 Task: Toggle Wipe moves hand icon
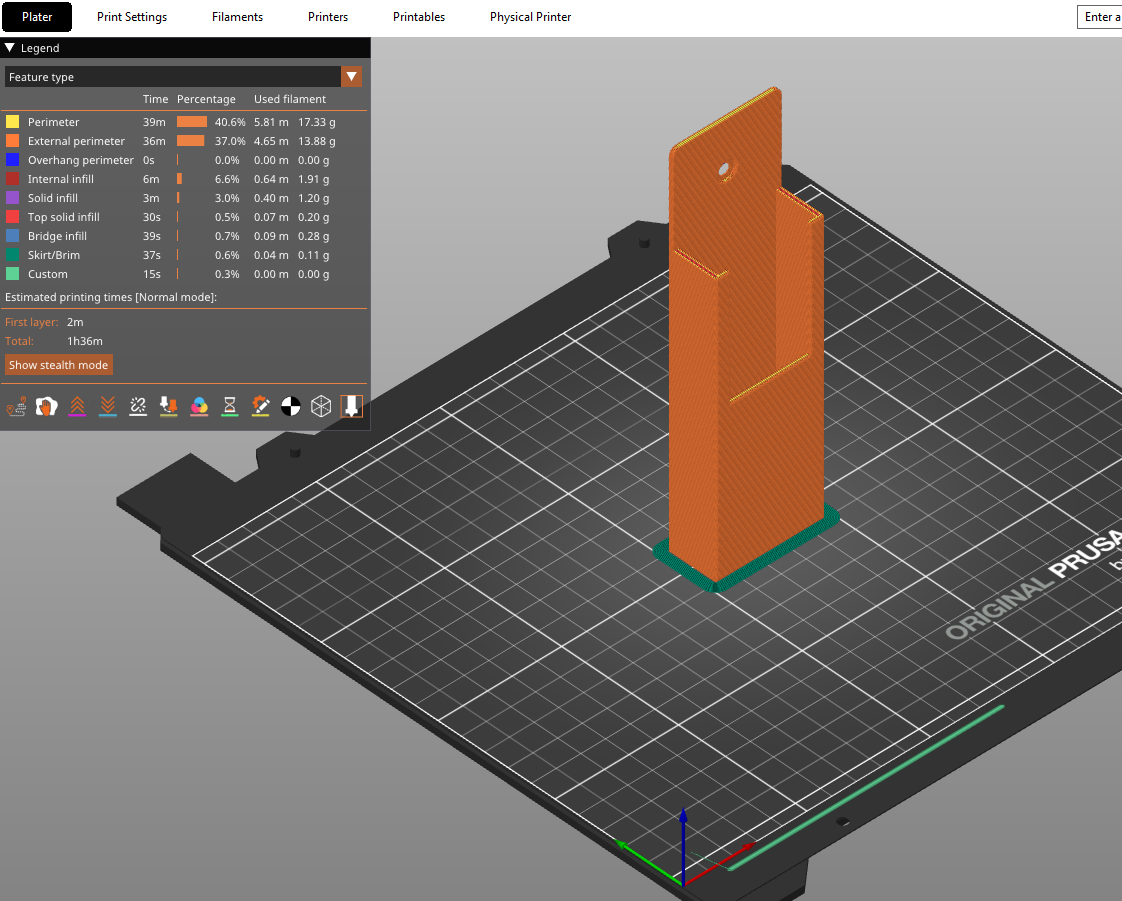coord(47,406)
